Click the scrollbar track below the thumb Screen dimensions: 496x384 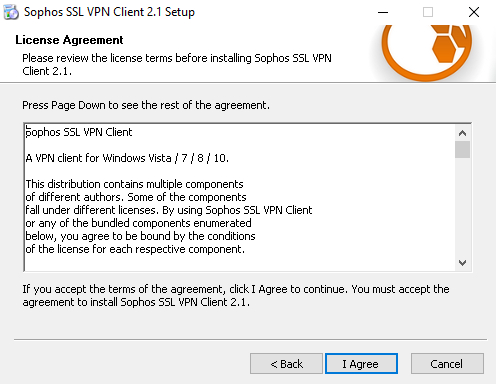pyautogui.click(x=462, y=207)
